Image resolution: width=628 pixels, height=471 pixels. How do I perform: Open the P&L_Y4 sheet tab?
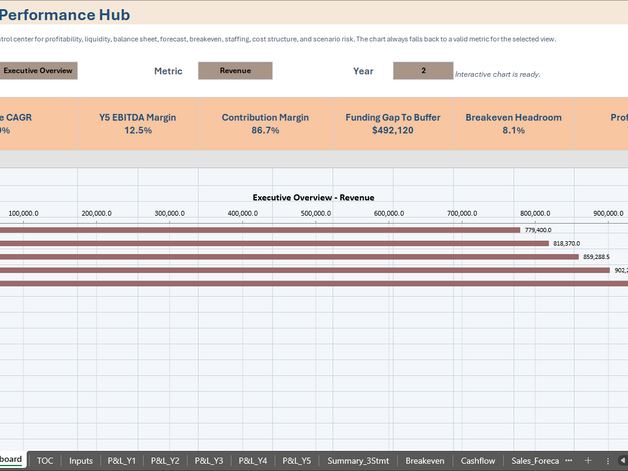(x=253, y=461)
